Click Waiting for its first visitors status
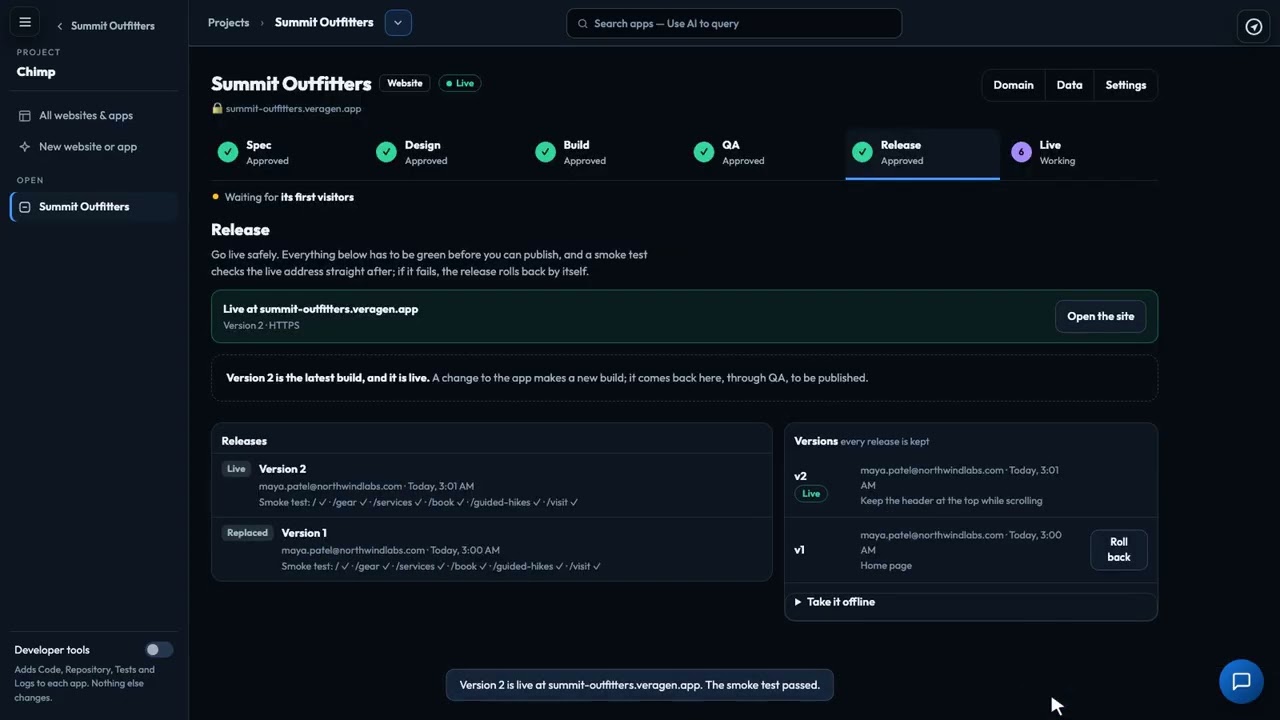The height and width of the screenshot is (720, 1280). 283,197
